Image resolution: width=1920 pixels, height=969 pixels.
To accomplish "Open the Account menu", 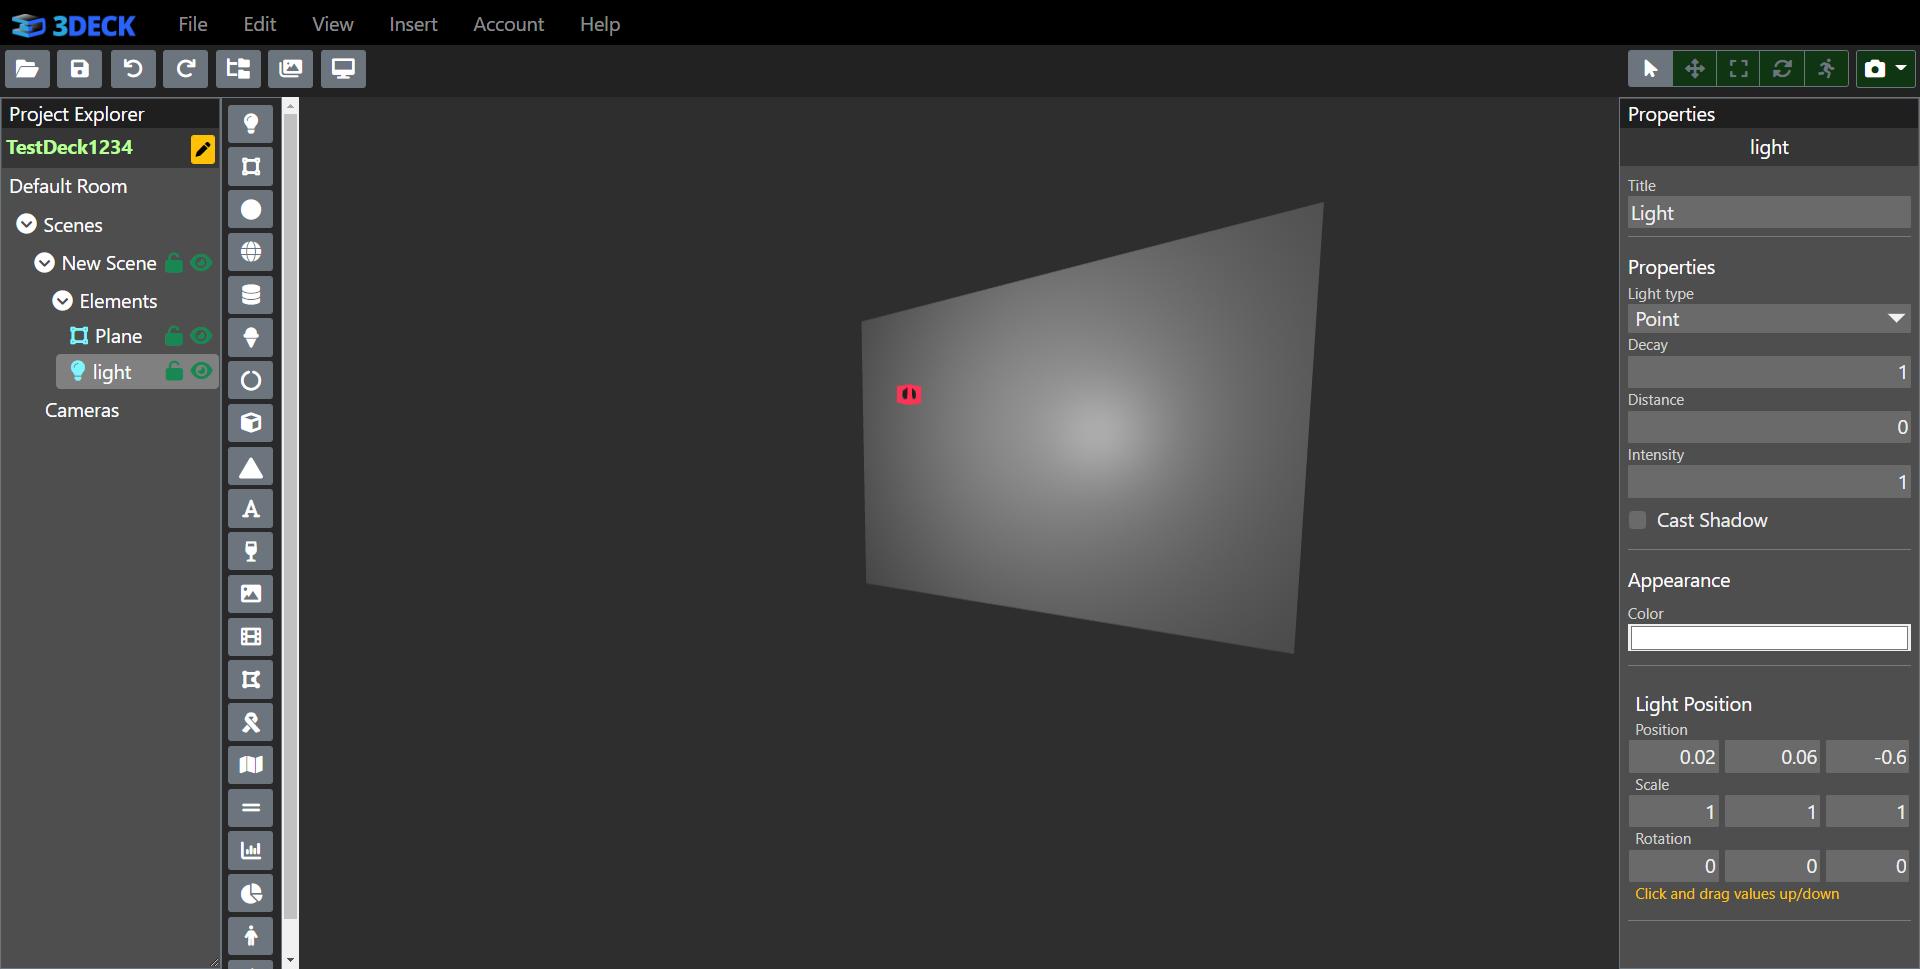I will click(508, 24).
